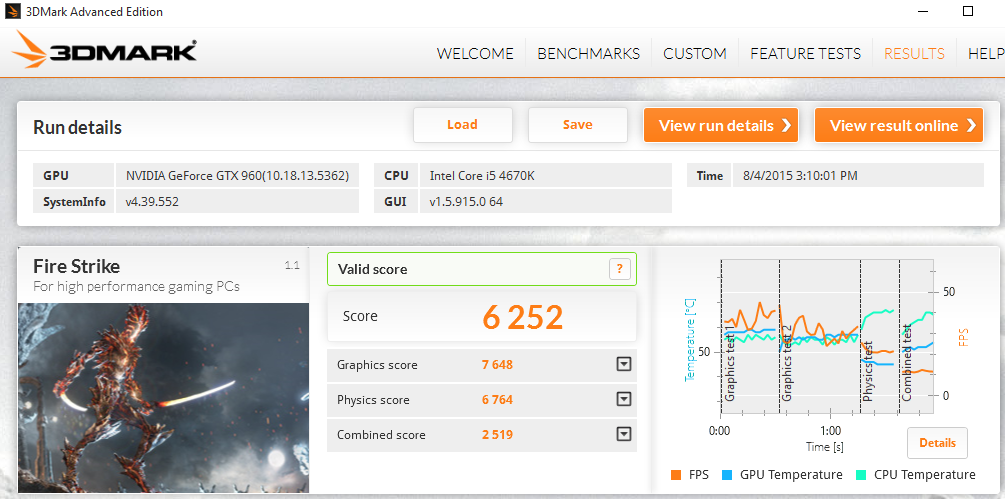Maximize the 3DMark window
This screenshot has height=499, width=1005.
click(x=968, y=12)
